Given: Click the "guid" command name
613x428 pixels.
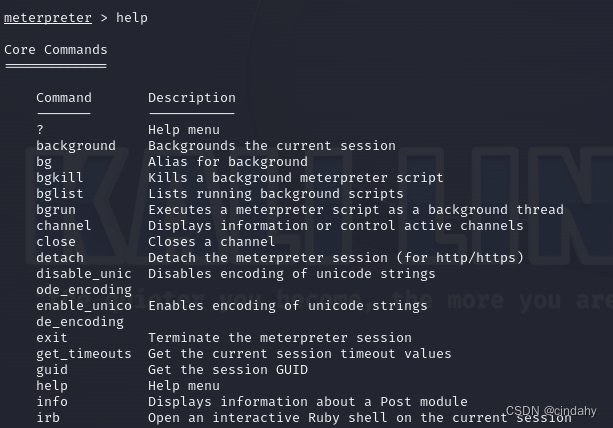Looking at the screenshot, I should tap(52, 369).
